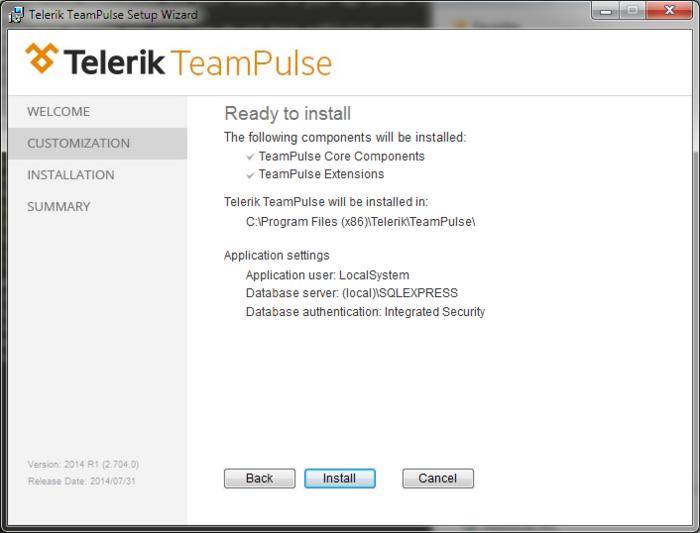Screen dimensions: 700x533
Task: Click the 'Telerik TeamPulse' logo wordmark
Action: pyautogui.click(x=198, y=62)
